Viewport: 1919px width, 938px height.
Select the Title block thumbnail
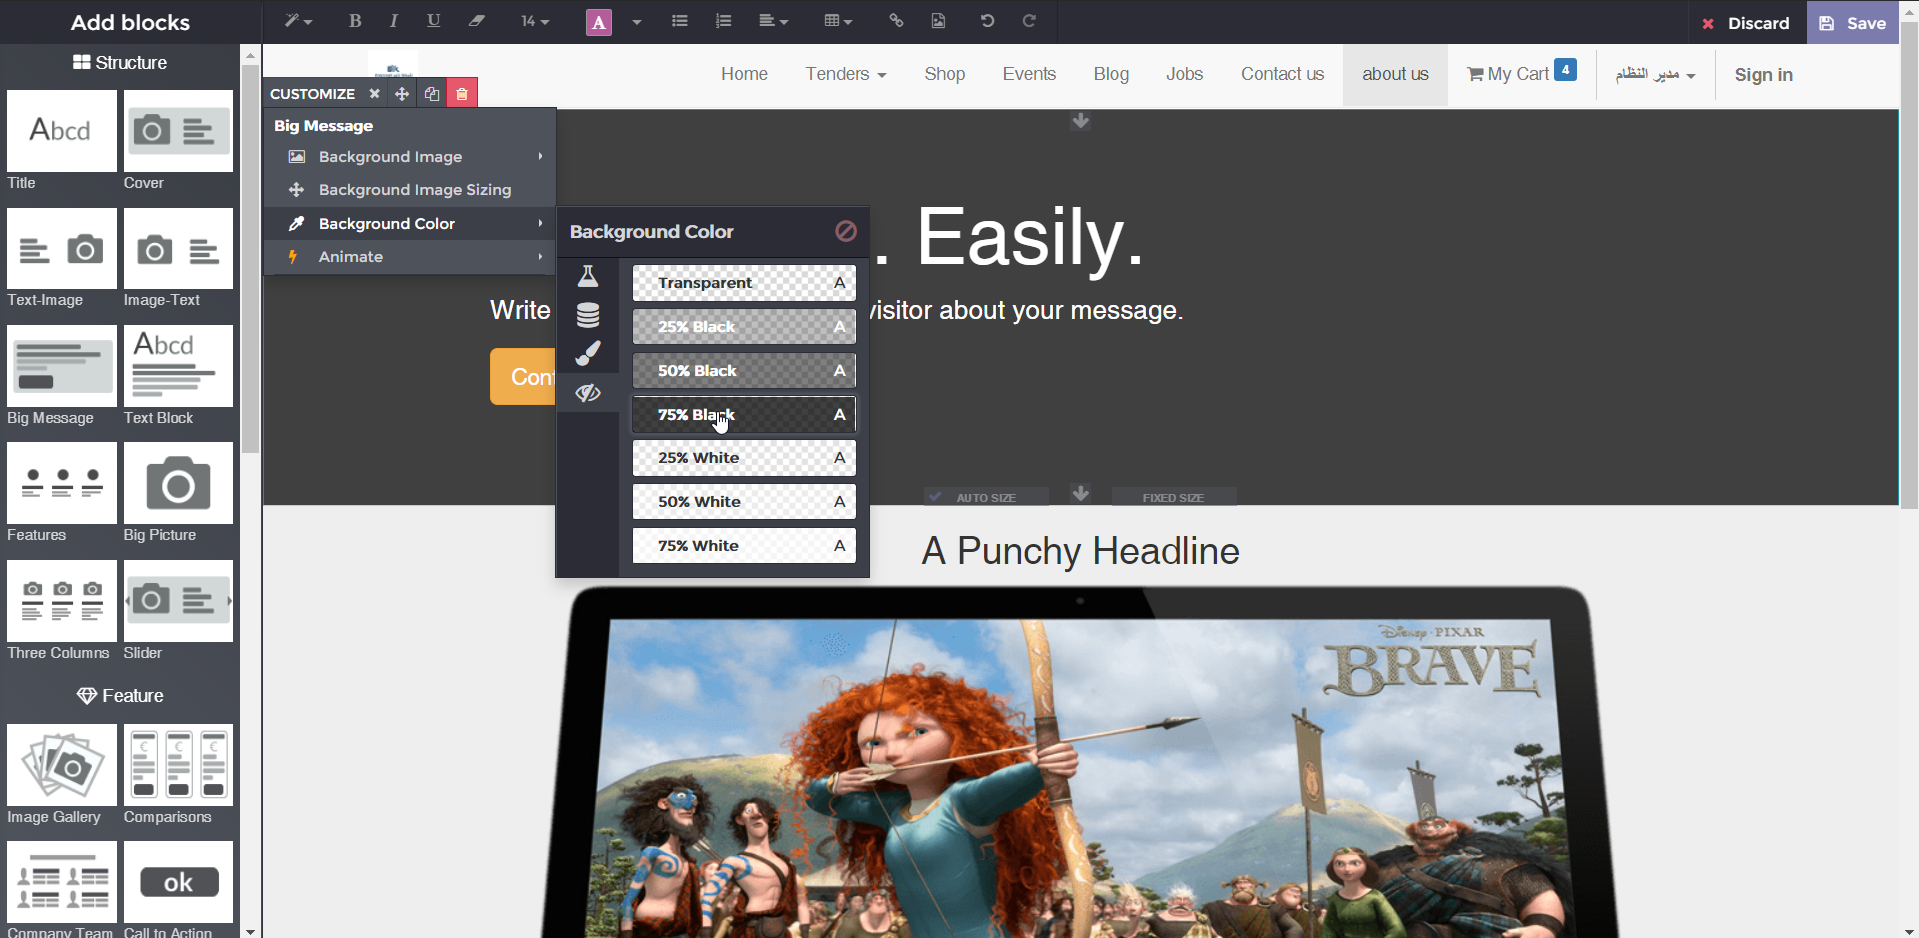(62, 131)
